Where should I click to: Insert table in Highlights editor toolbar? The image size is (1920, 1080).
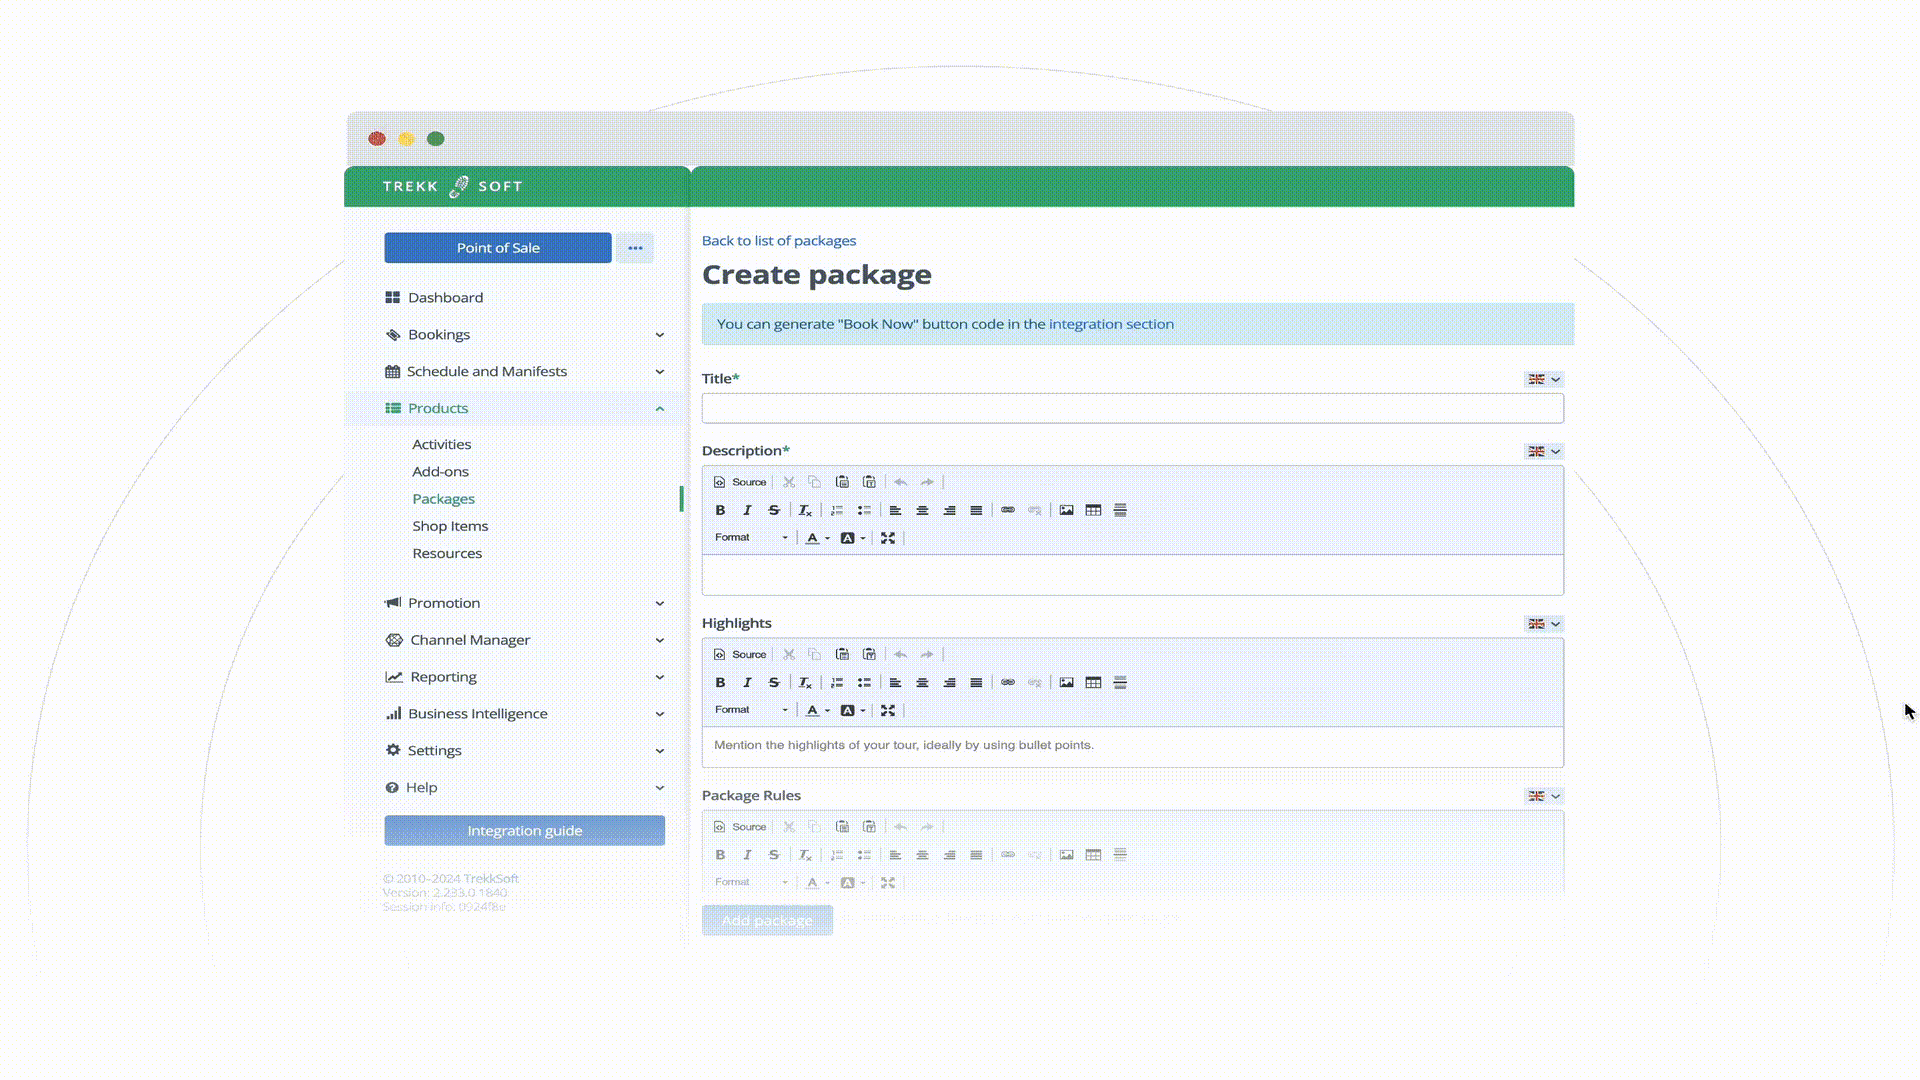pyautogui.click(x=1093, y=682)
